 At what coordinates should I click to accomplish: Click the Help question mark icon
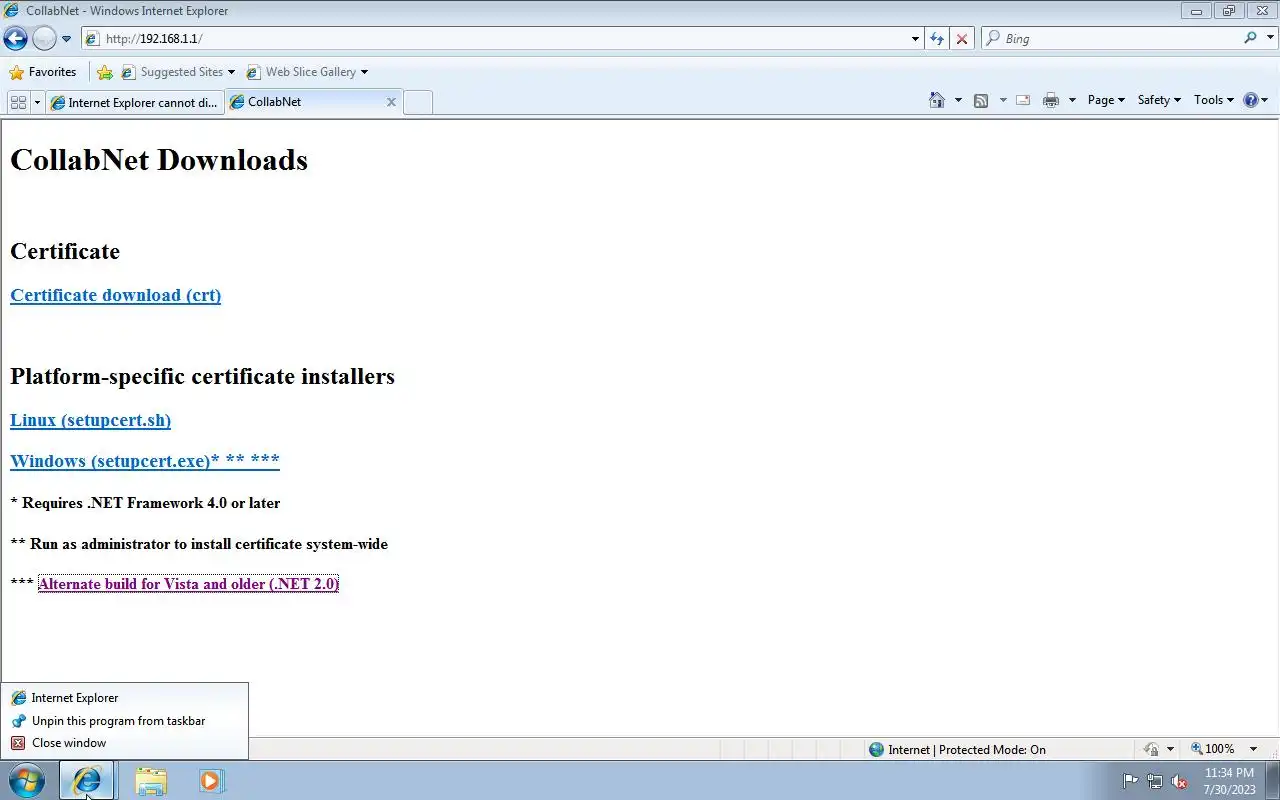(x=1250, y=100)
